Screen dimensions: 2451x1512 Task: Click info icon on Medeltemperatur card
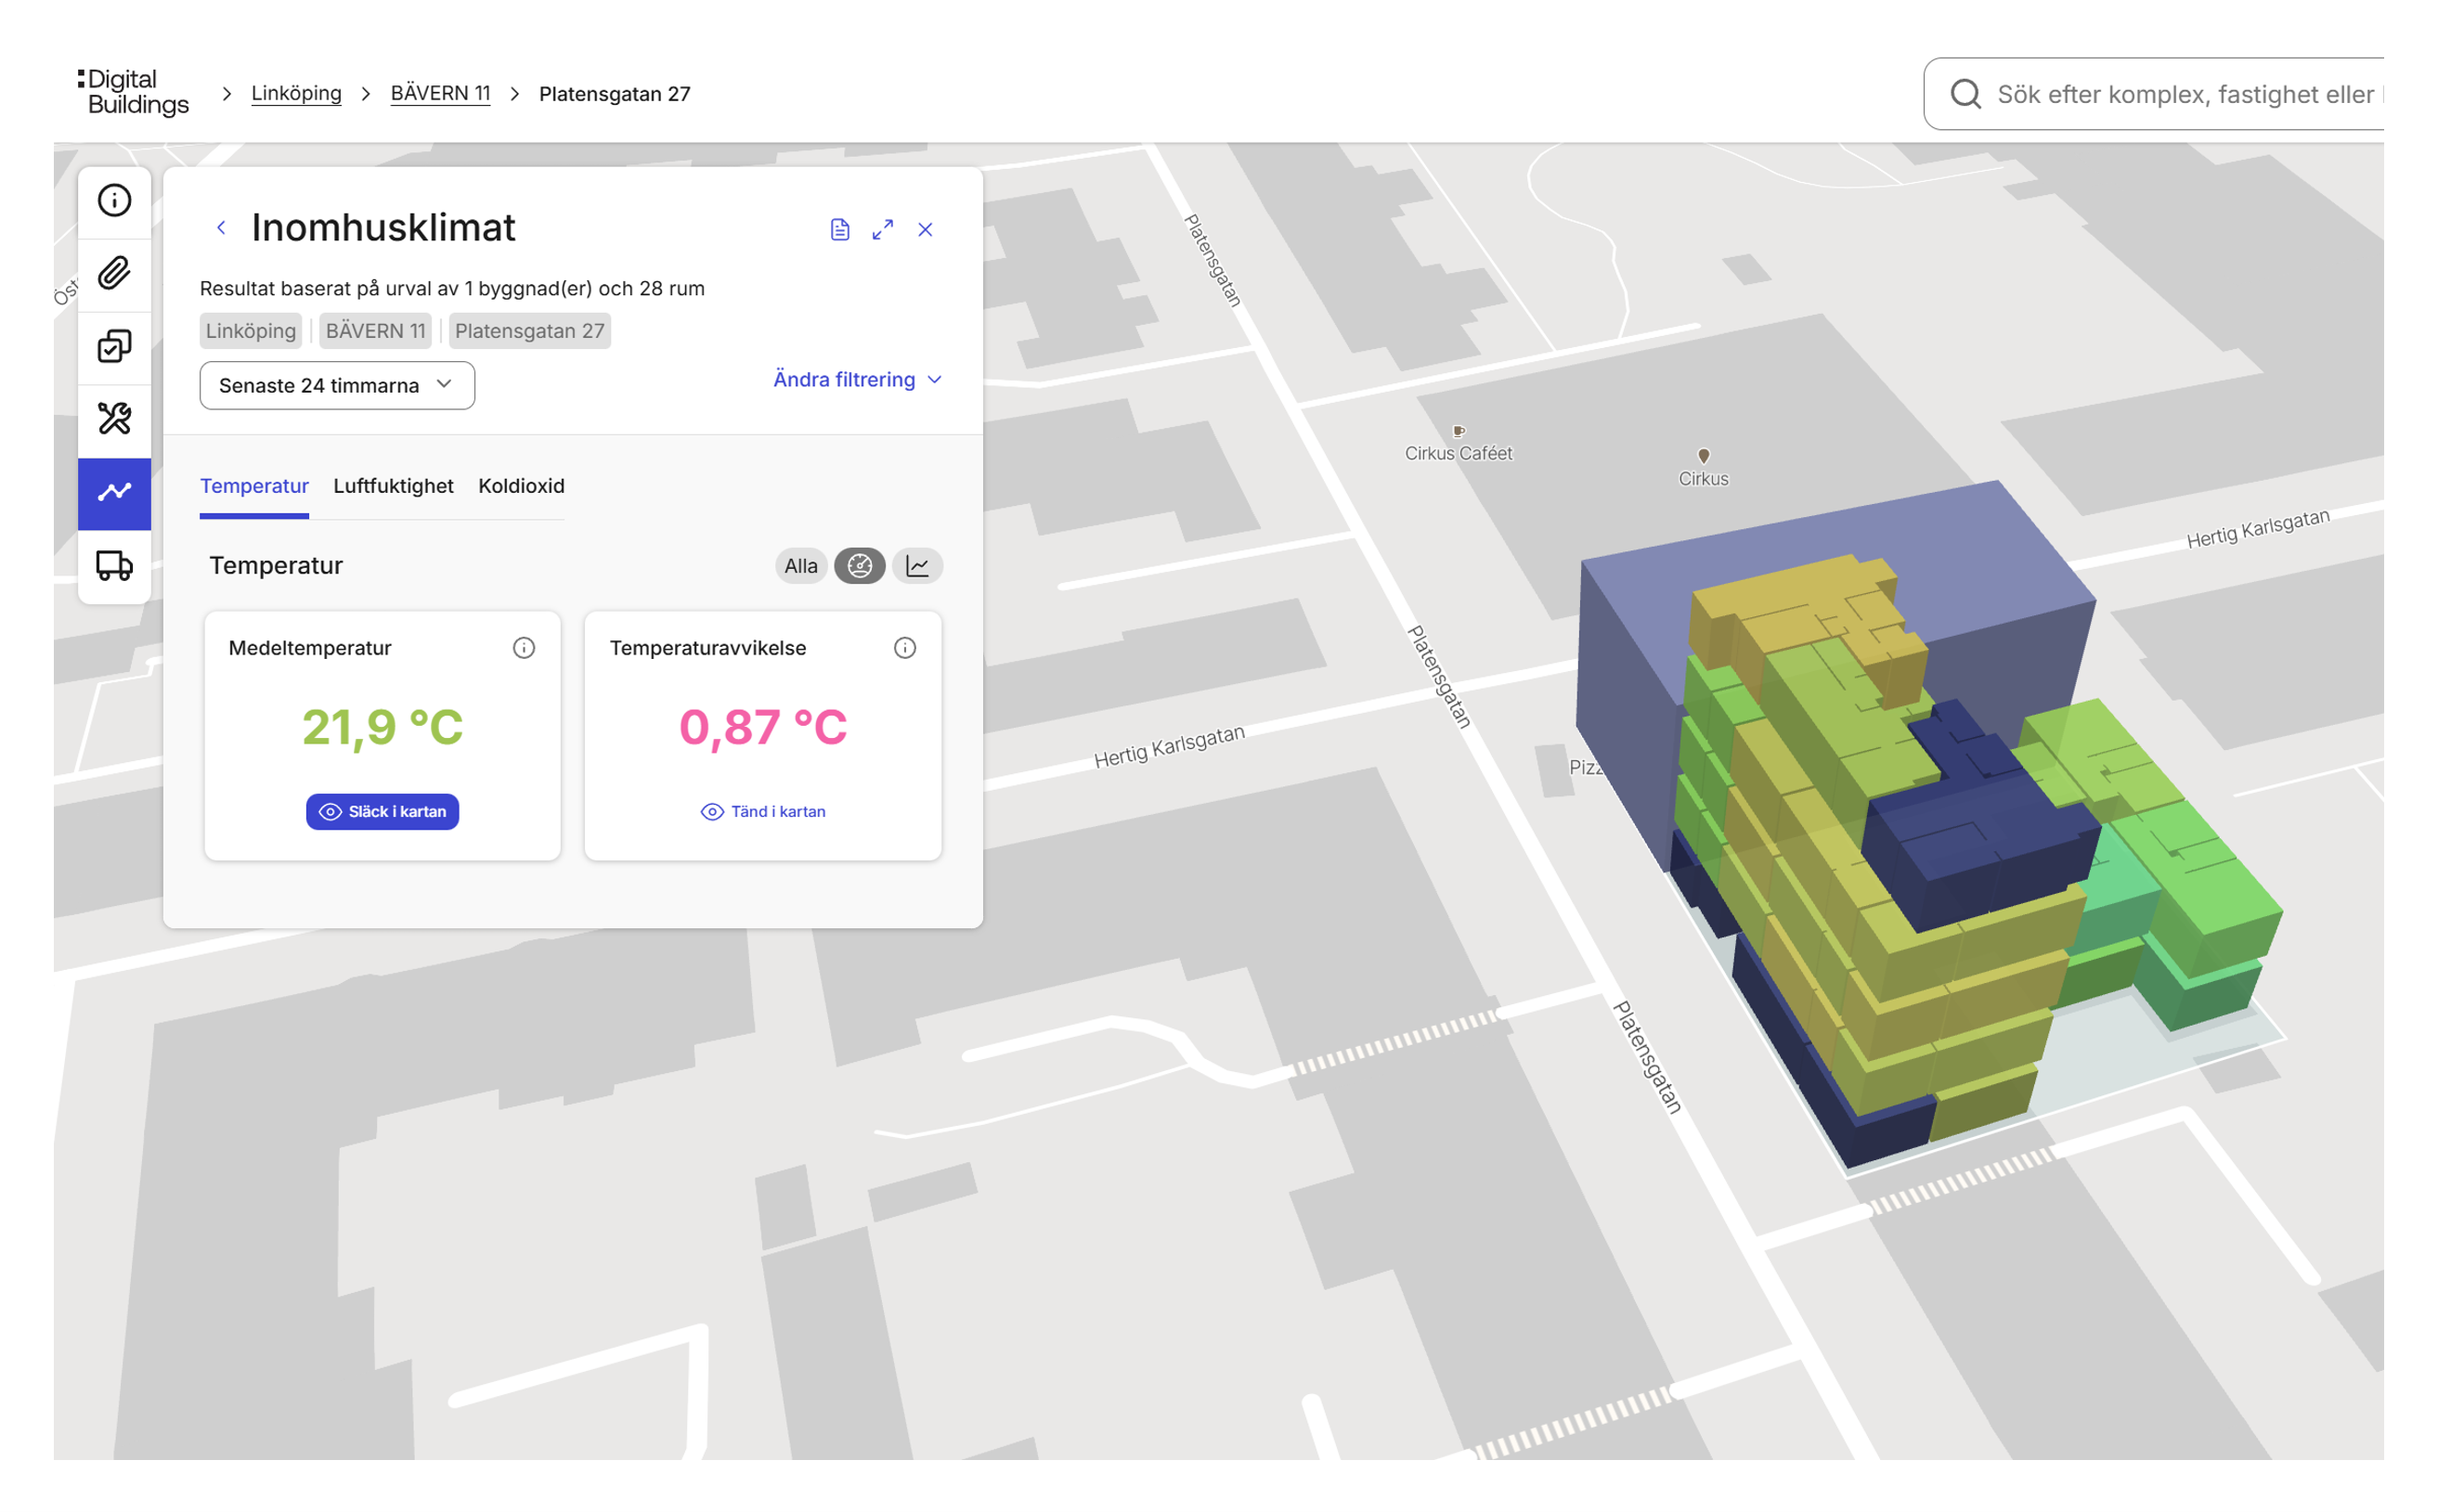(x=524, y=648)
